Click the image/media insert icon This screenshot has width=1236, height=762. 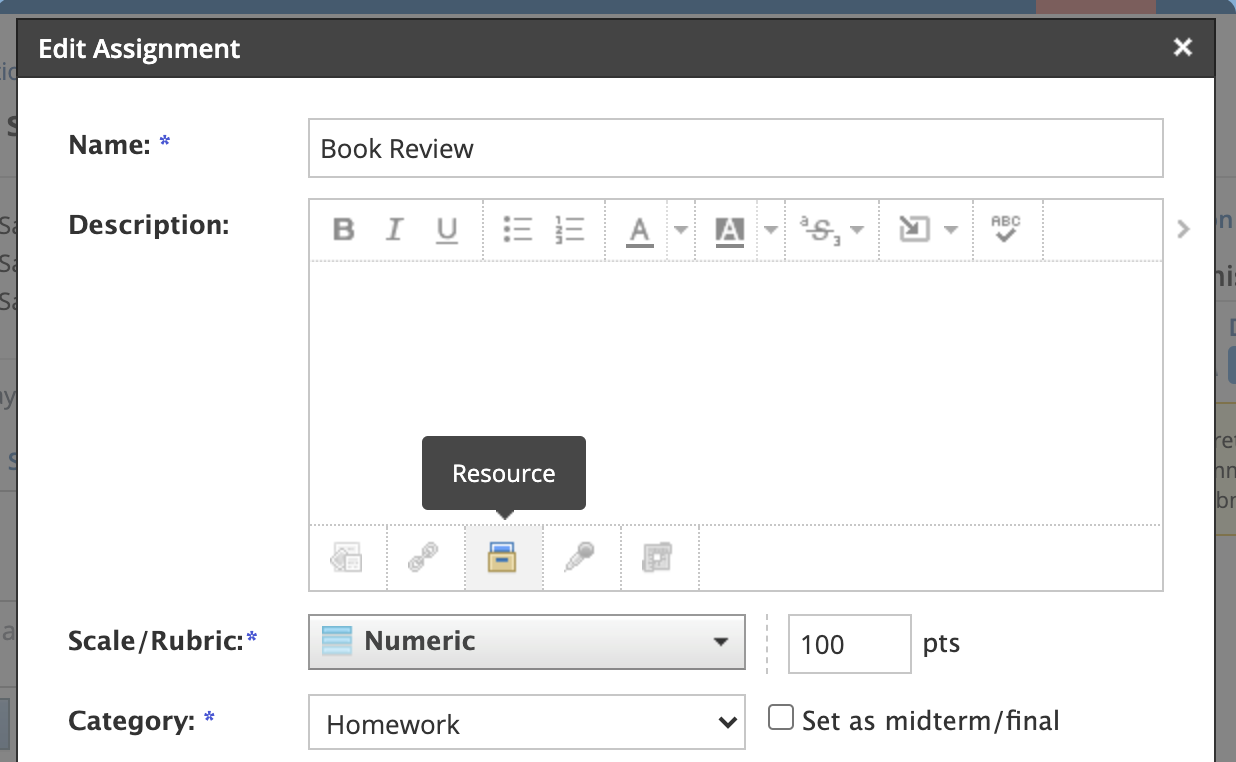(347, 558)
